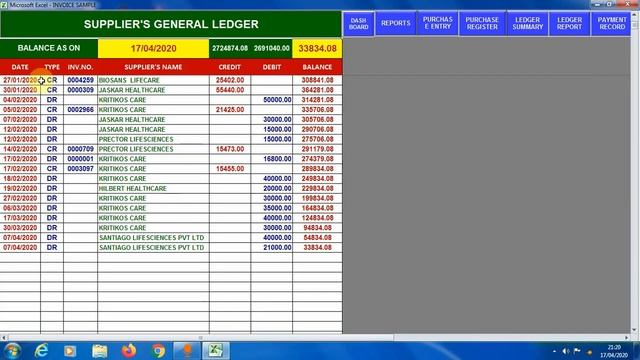Select closing balance cell 33834.08 in header
640x360 pixels.
[317, 49]
